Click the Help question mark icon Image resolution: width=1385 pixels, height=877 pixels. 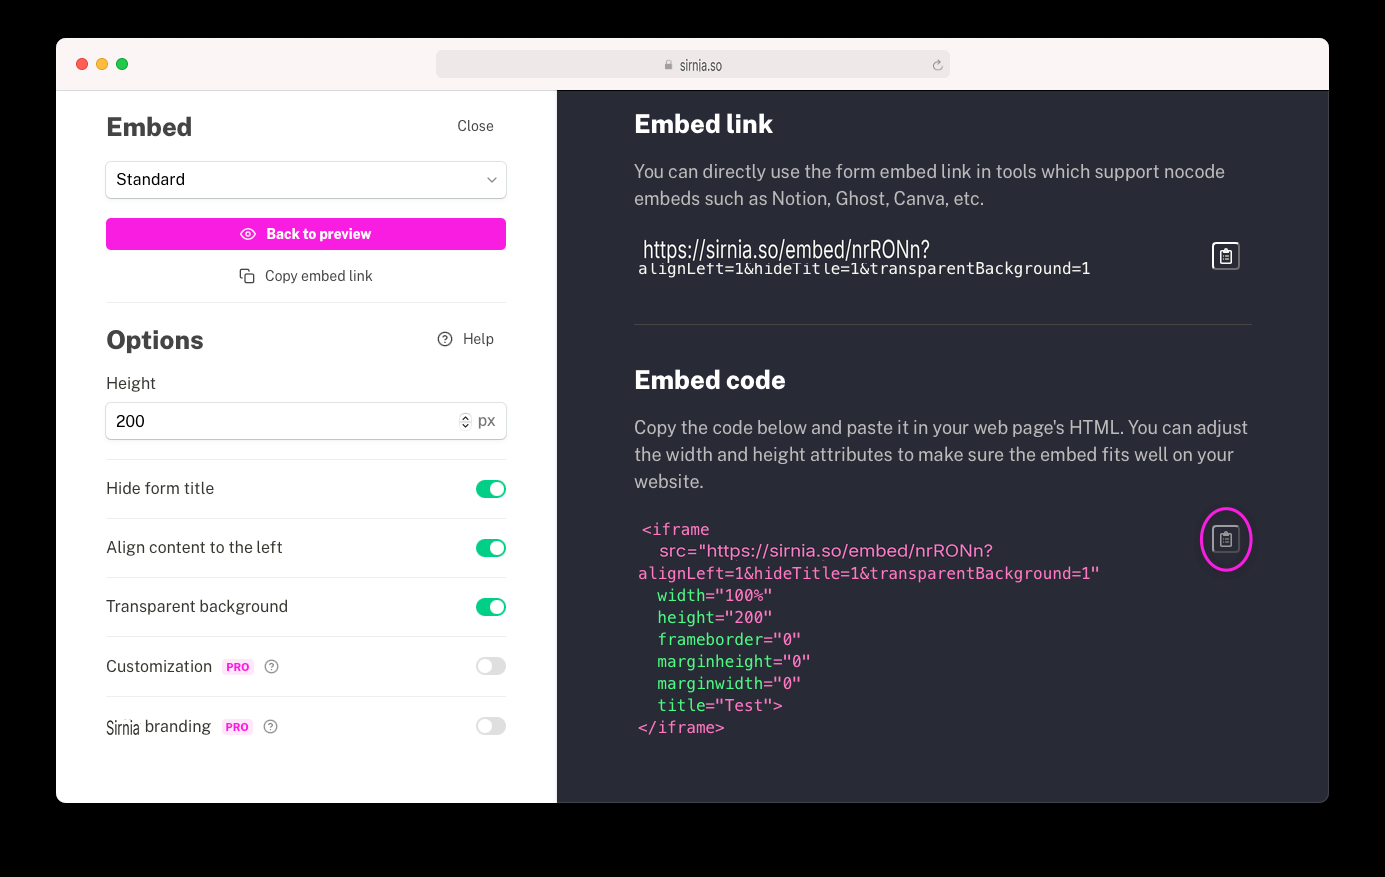445,339
